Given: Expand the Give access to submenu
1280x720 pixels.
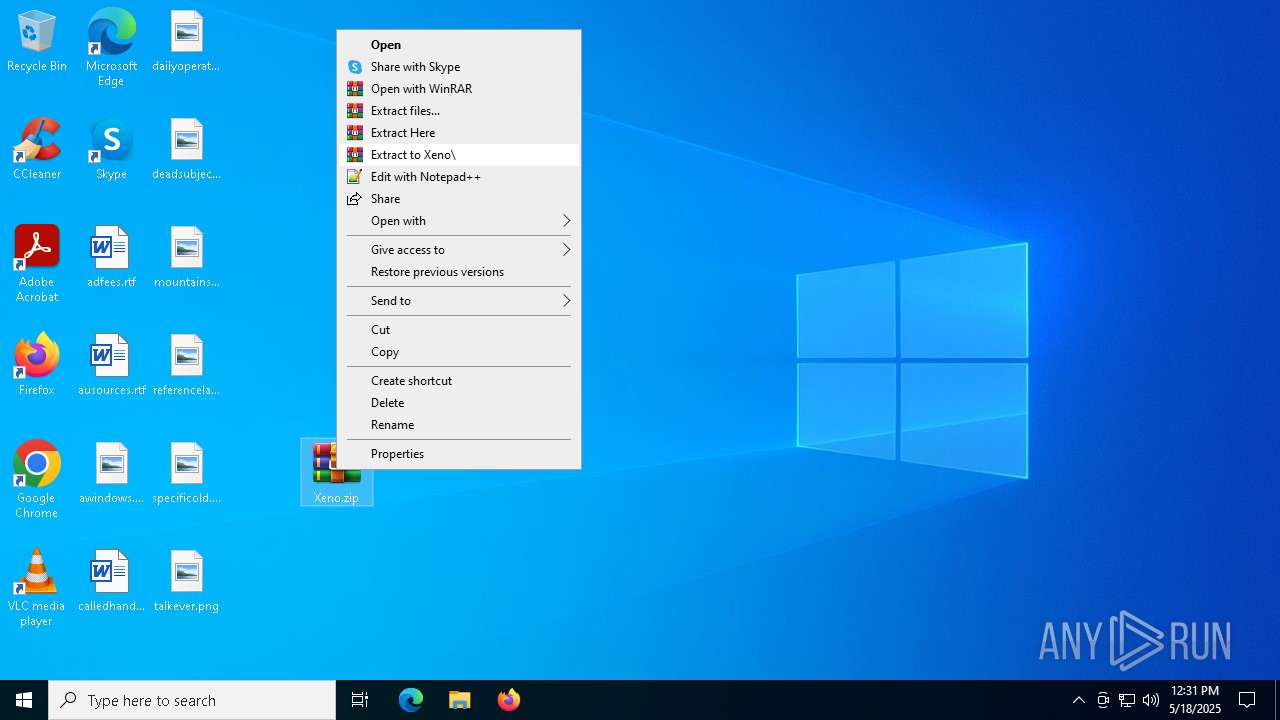Looking at the screenshot, I should pyautogui.click(x=459, y=250).
